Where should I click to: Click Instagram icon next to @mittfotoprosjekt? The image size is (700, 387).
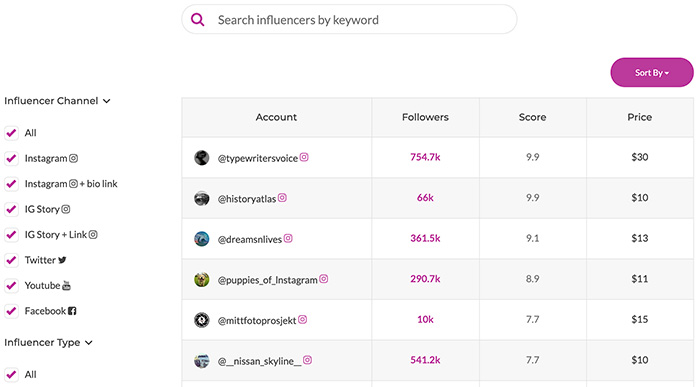(x=302, y=320)
